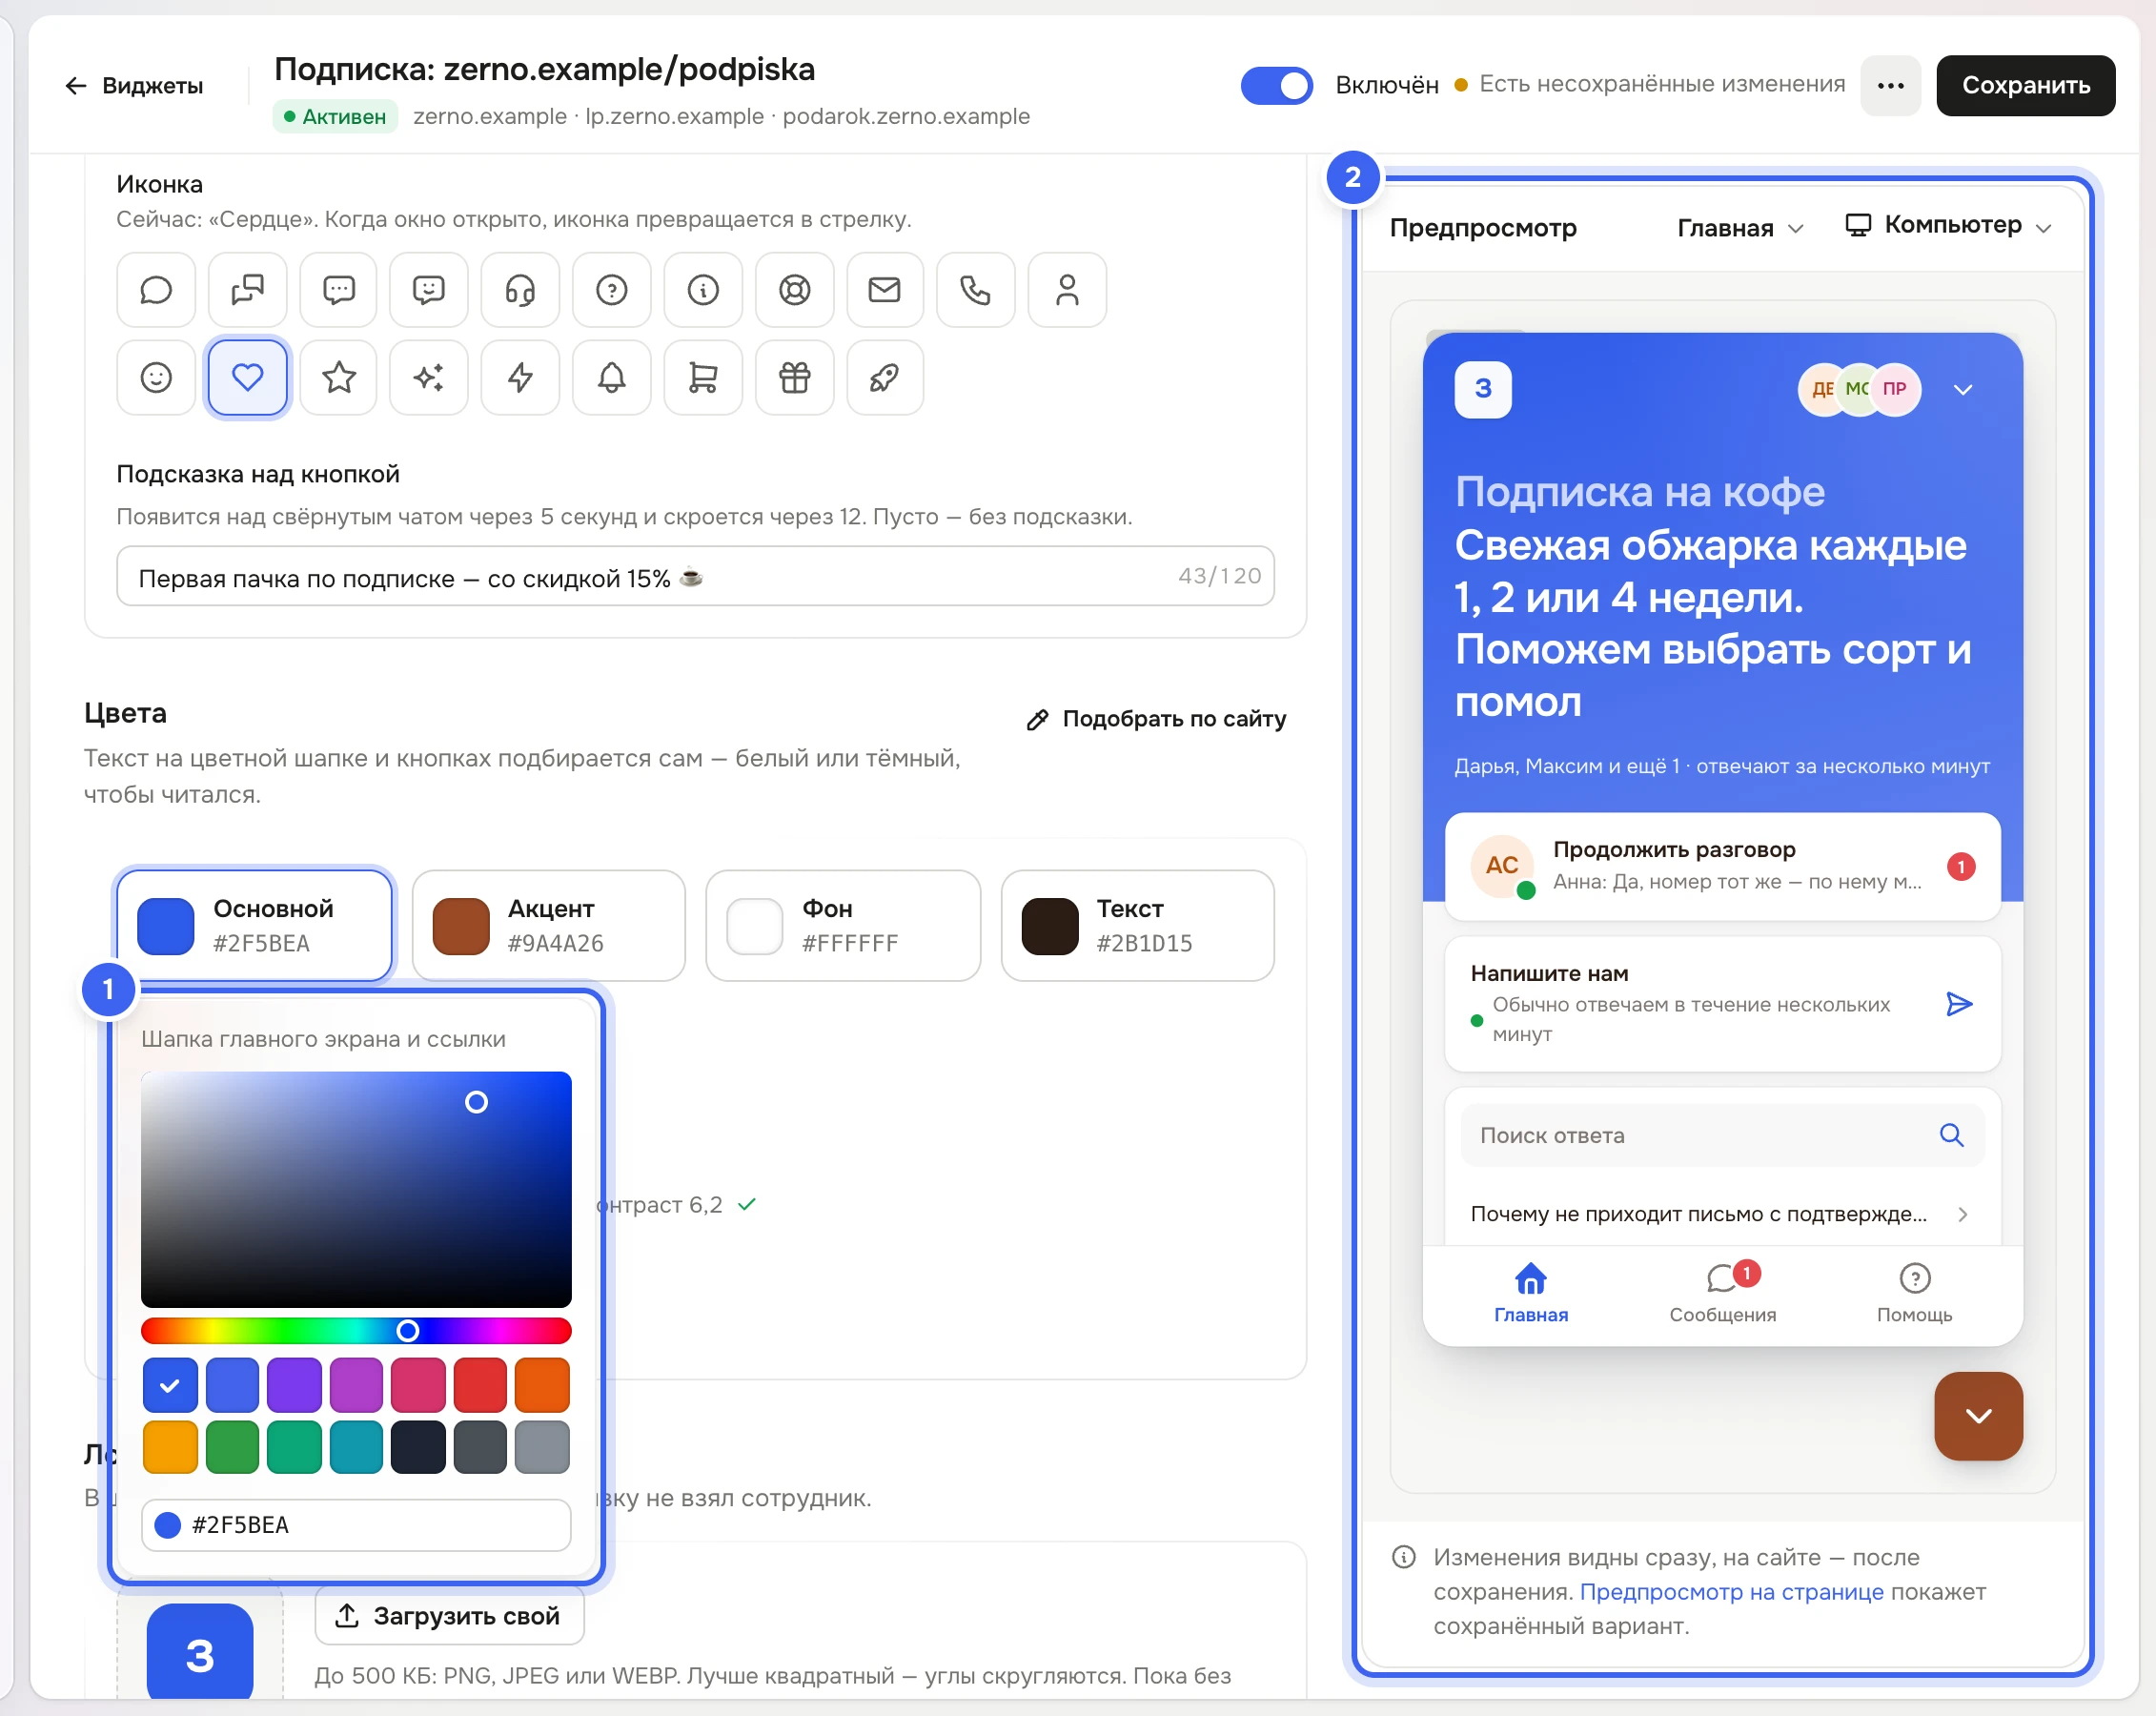Pick the bell notification icon
Image resolution: width=2156 pixels, height=1716 pixels.
(611, 378)
